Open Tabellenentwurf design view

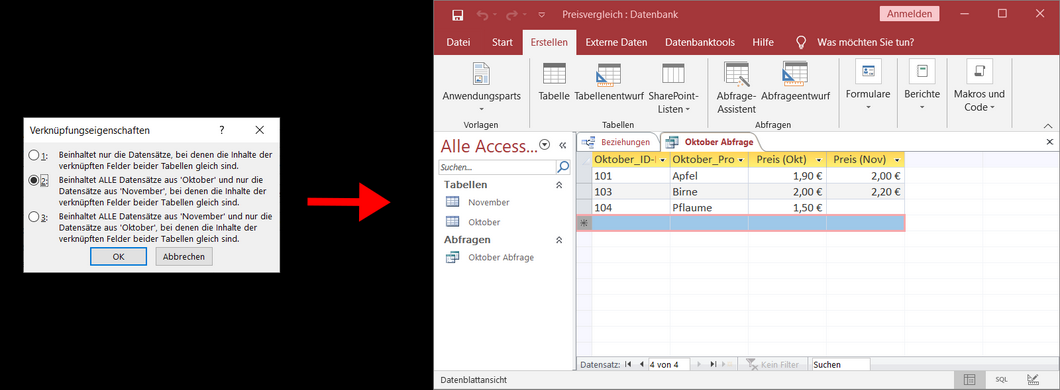coord(608,74)
